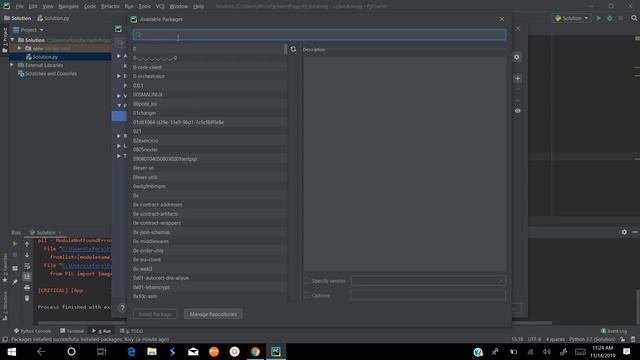The width and height of the screenshot is (640, 360).
Task: Open the TODO tool window tab
Action: pos(131,331)
